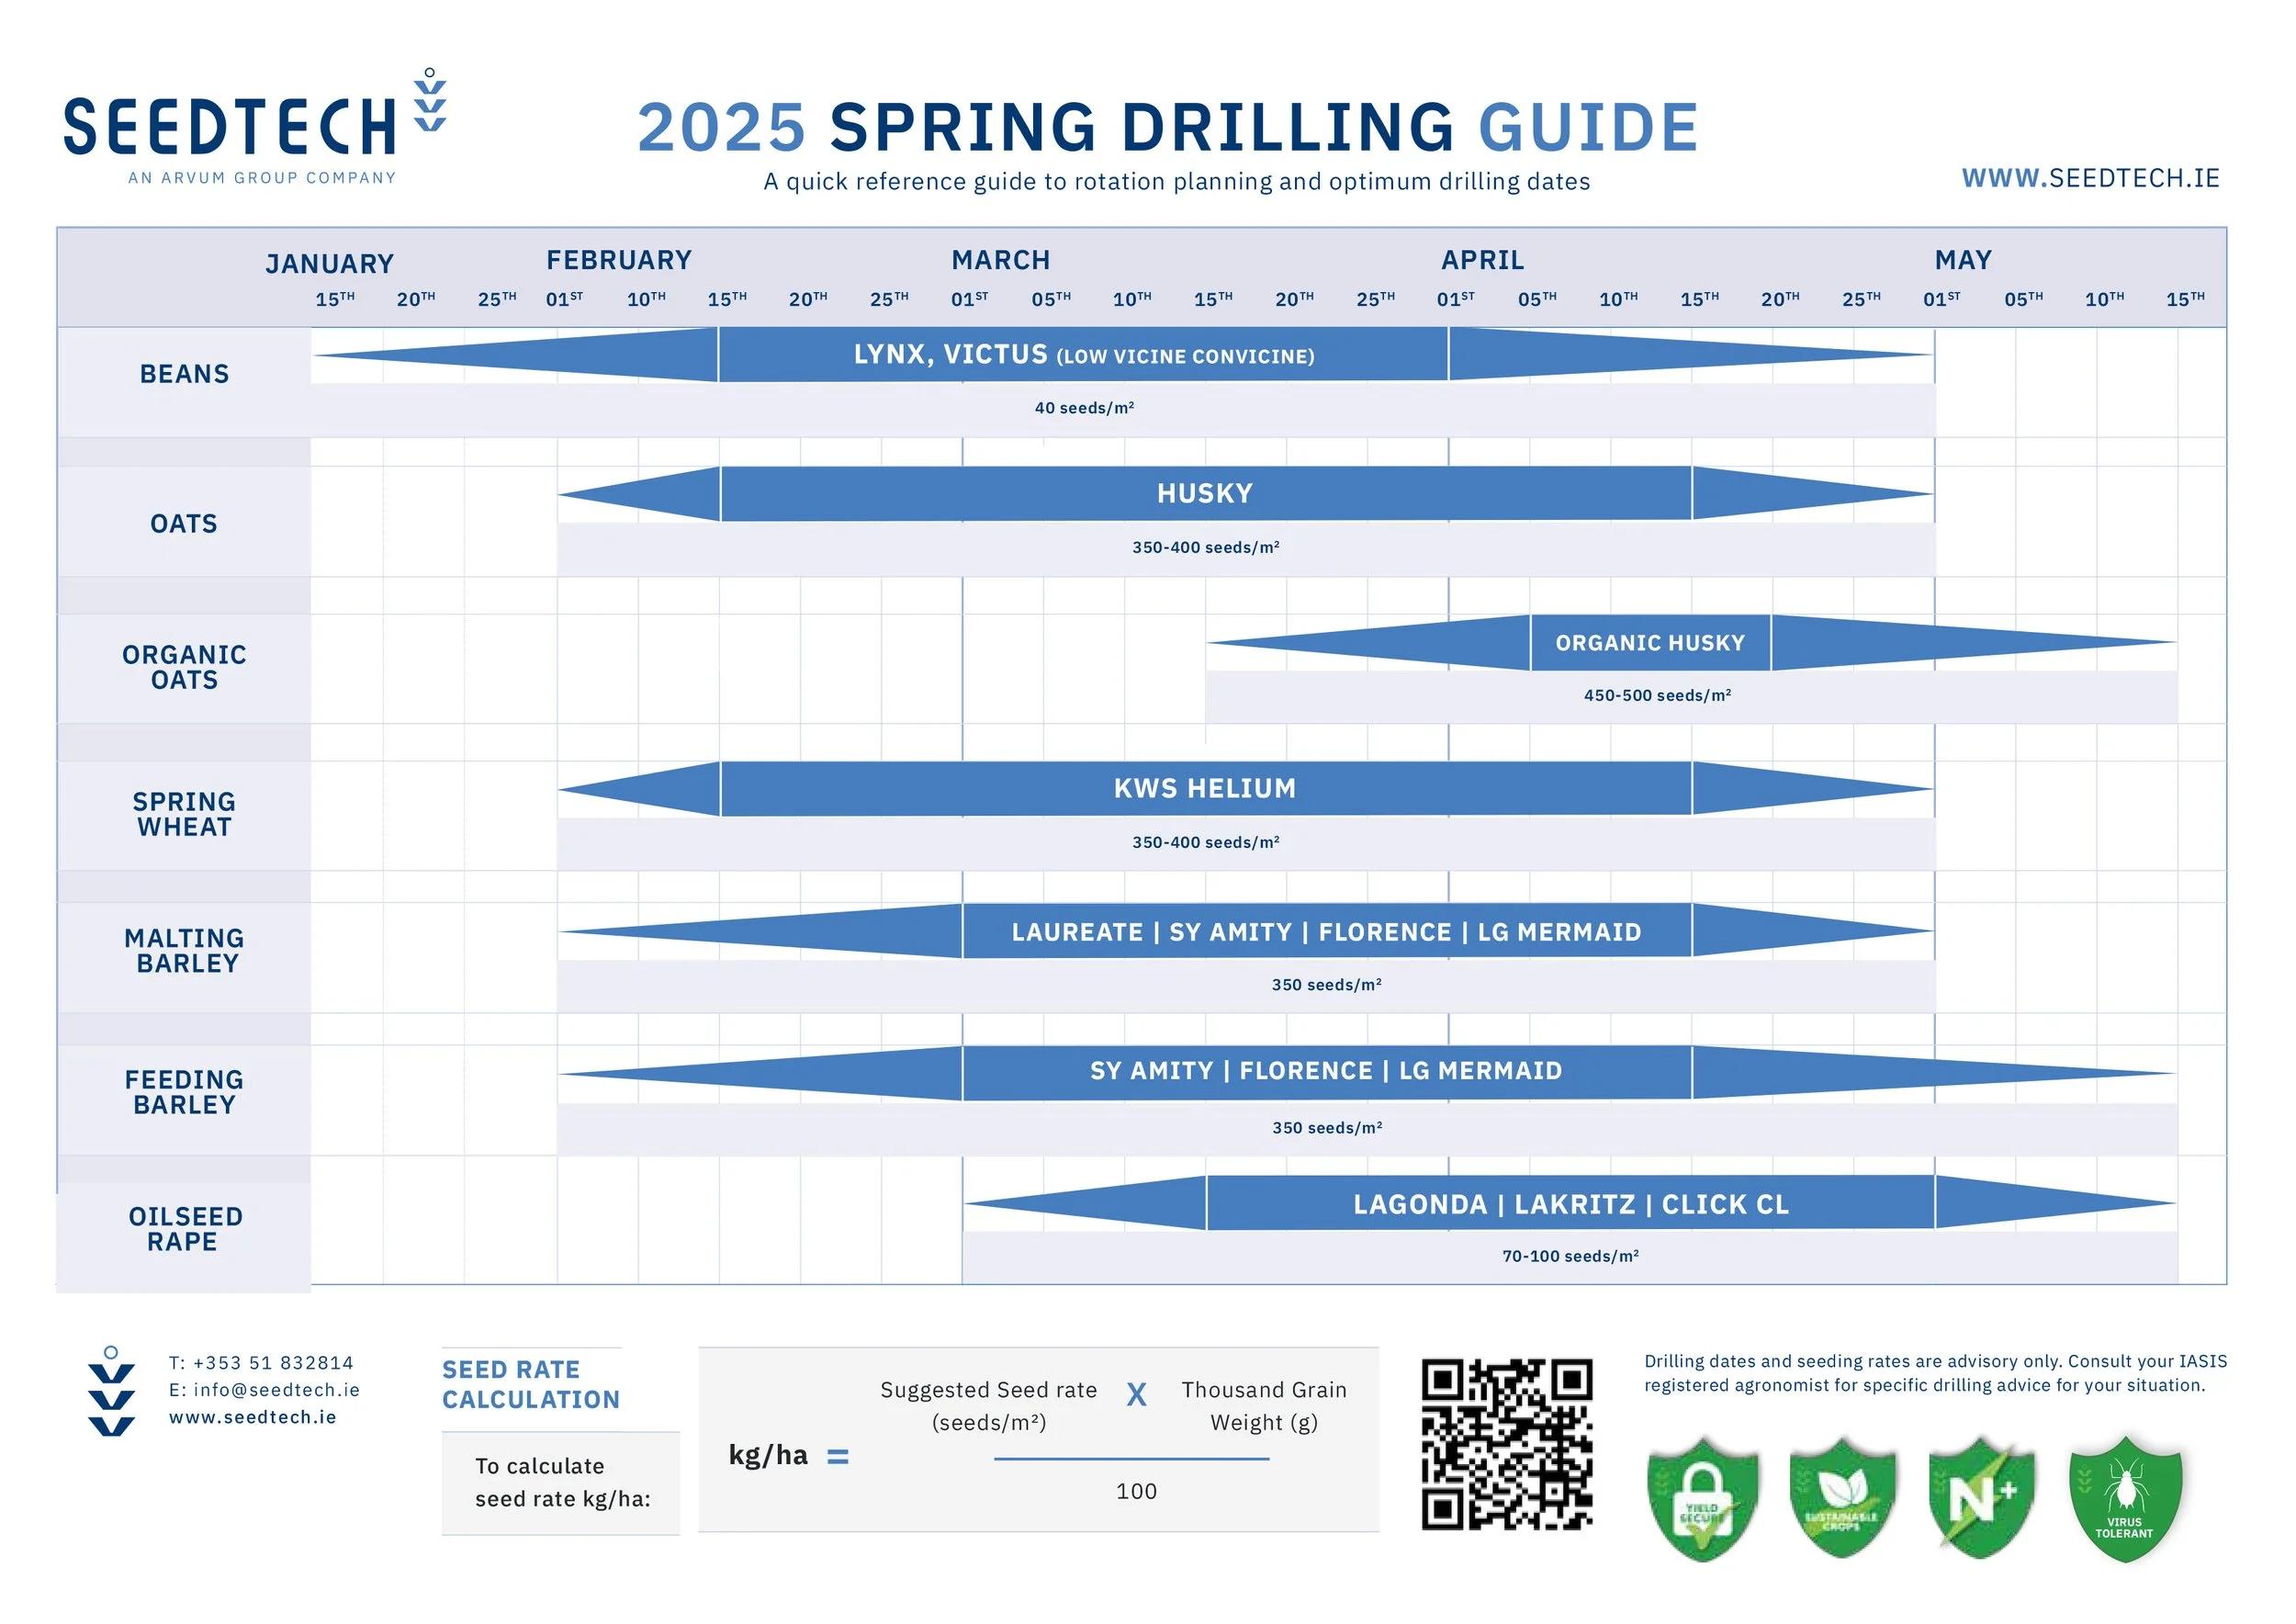This screenshot has height=1624, width=2296.
Task: Toggle the ORGANIC OATS row
Action: pyautogui.click(x=182, y=668)
